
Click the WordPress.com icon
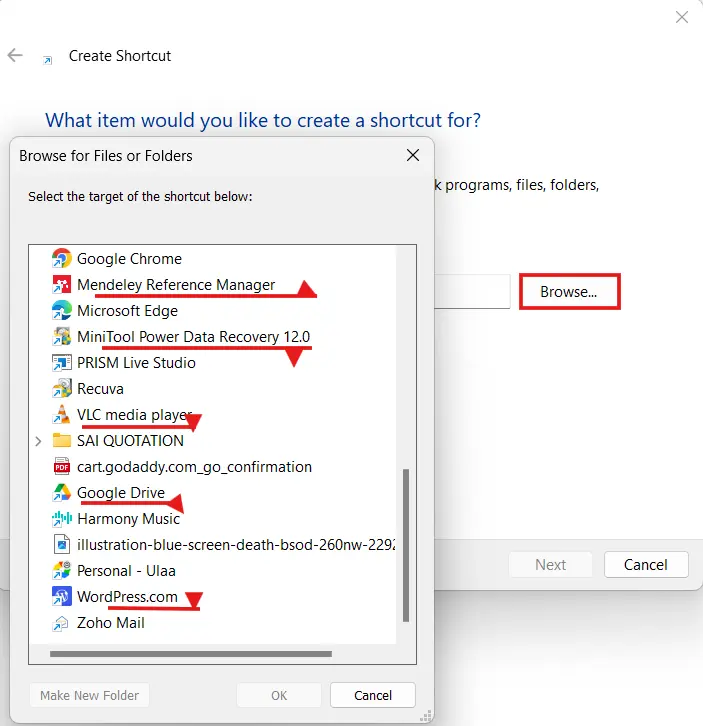(62, 596)
